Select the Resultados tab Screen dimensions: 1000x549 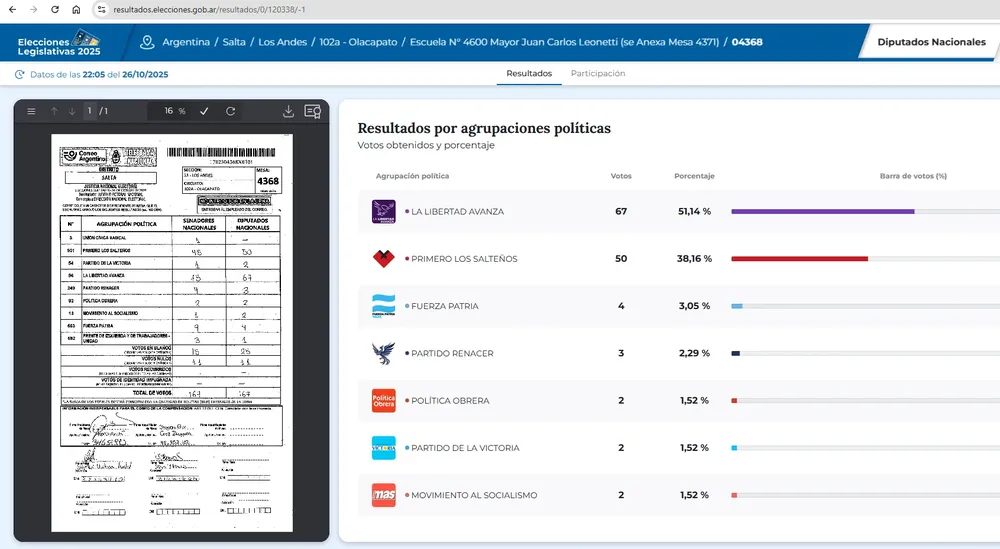pyautogui.click(x=529, y=74)
